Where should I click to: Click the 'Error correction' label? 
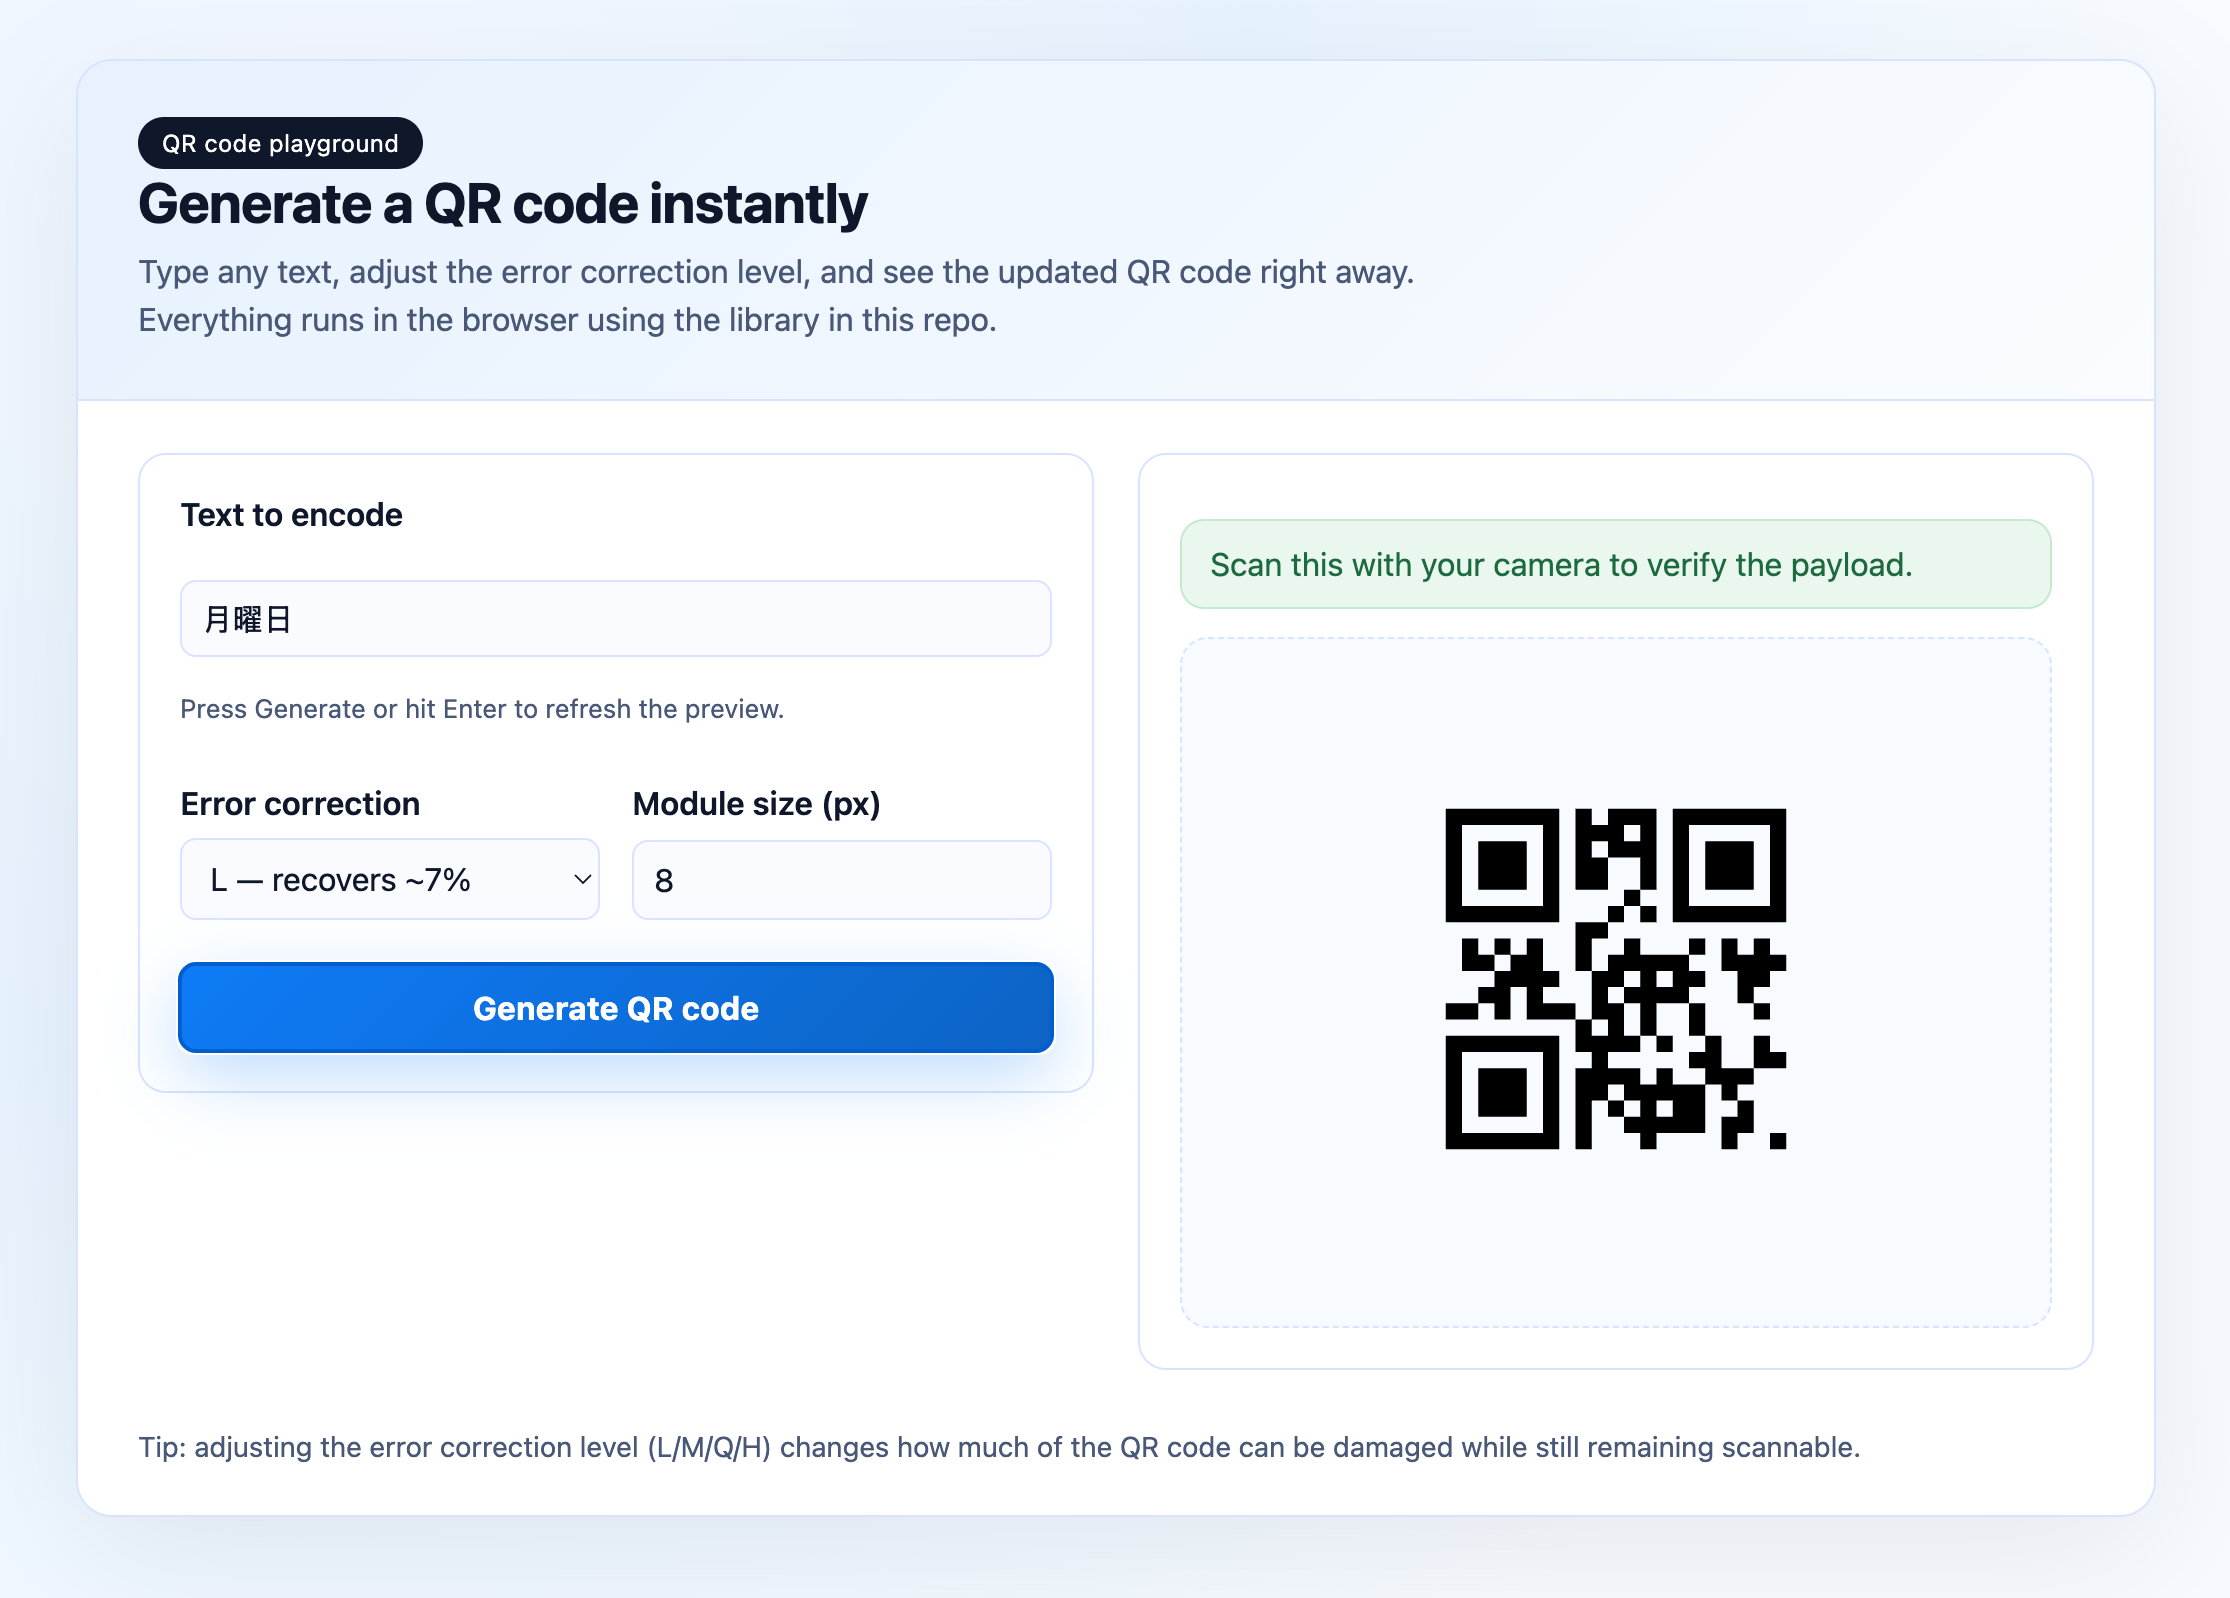300,803
